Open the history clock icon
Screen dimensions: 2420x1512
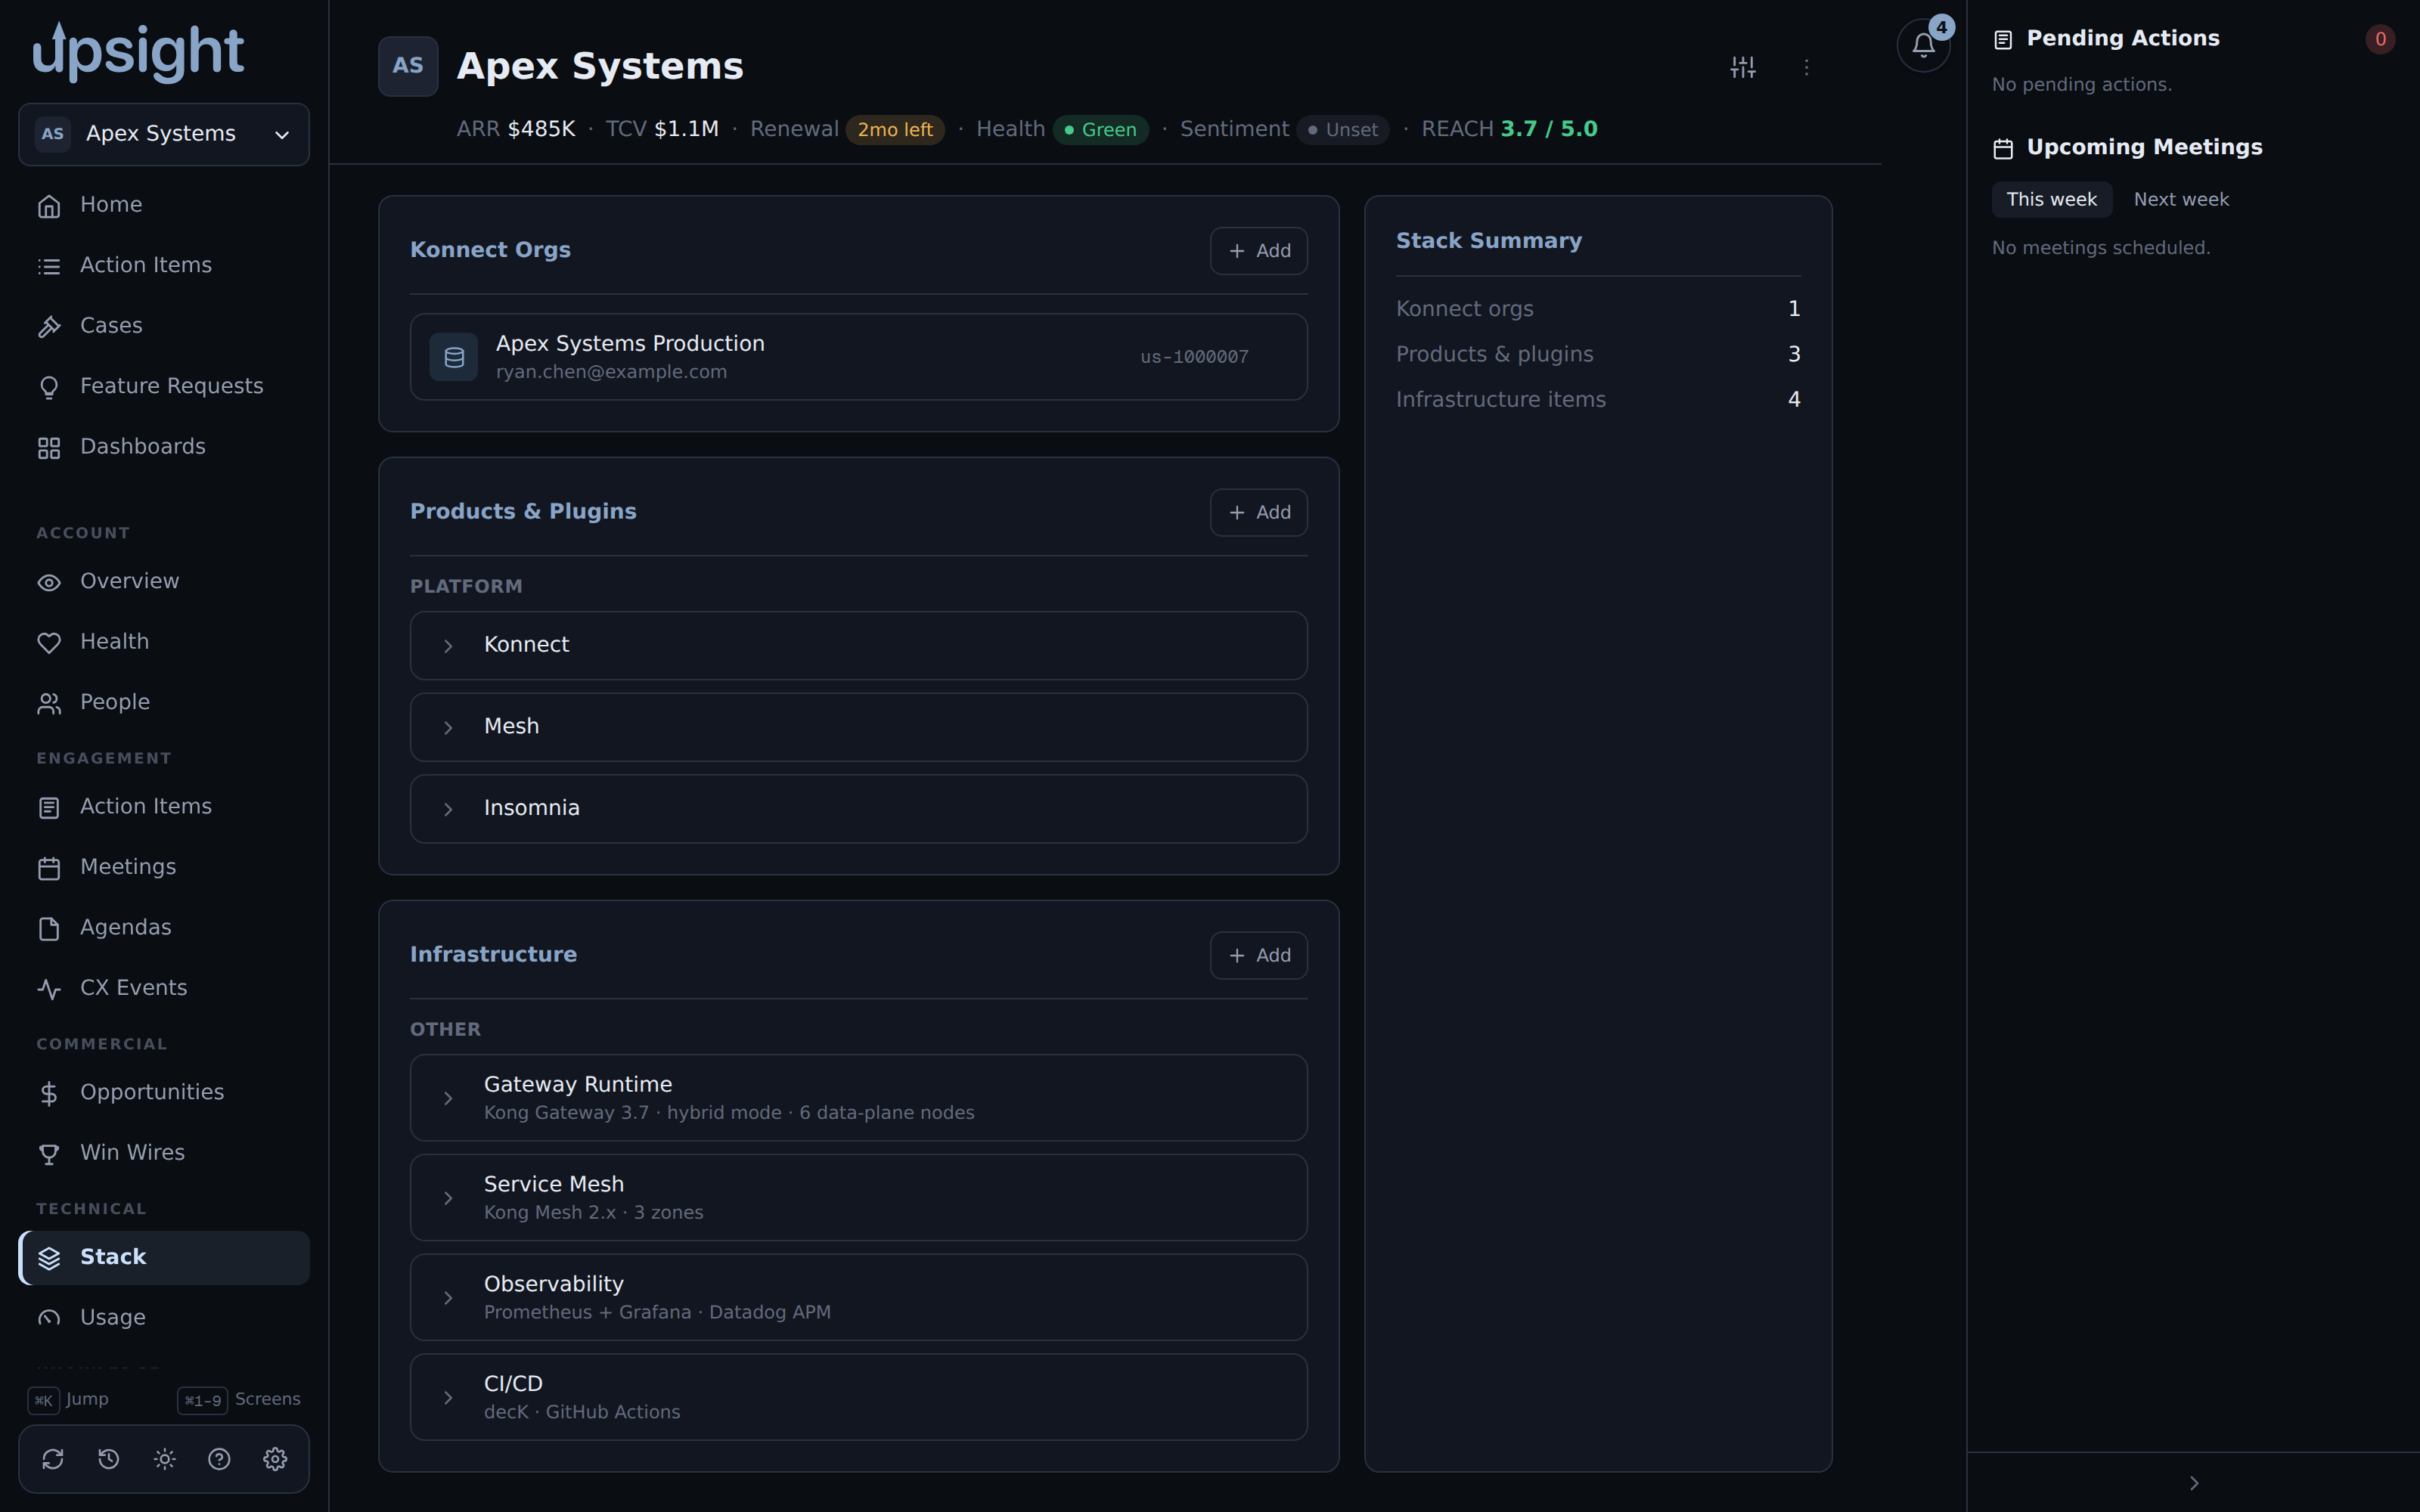(x=109, y=1459)
